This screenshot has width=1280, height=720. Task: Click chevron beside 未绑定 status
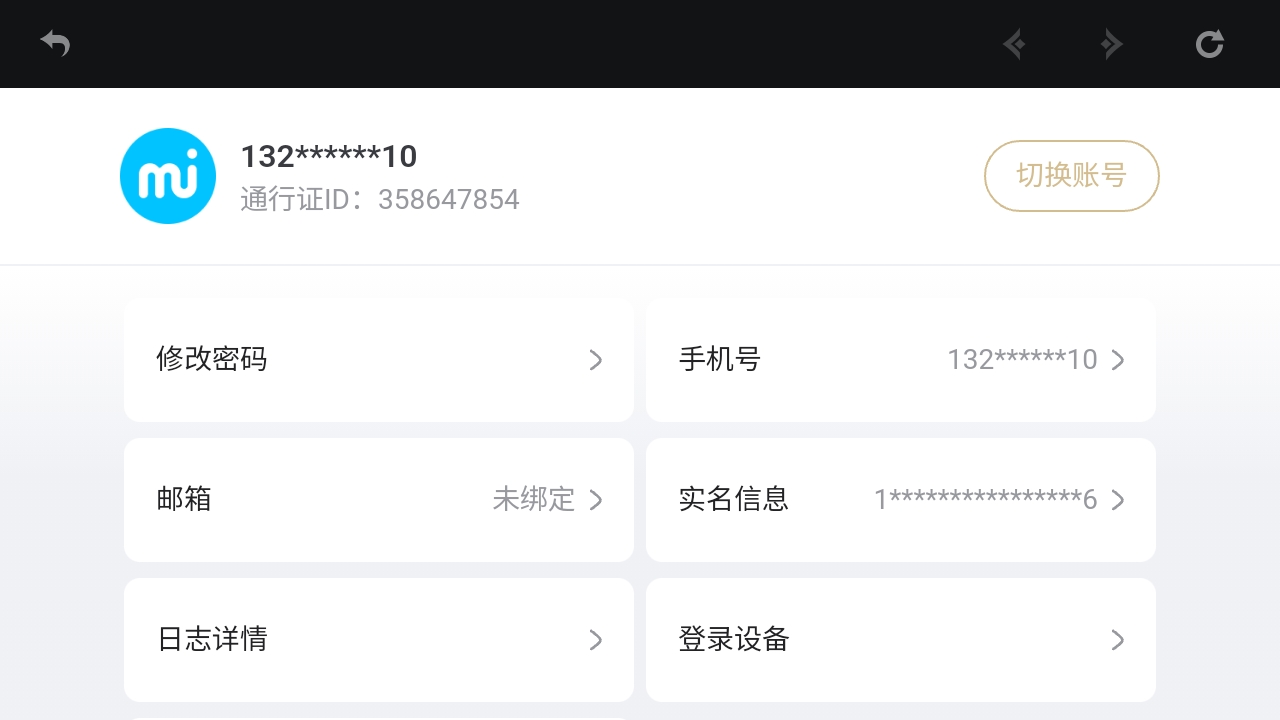click(596, 500)
